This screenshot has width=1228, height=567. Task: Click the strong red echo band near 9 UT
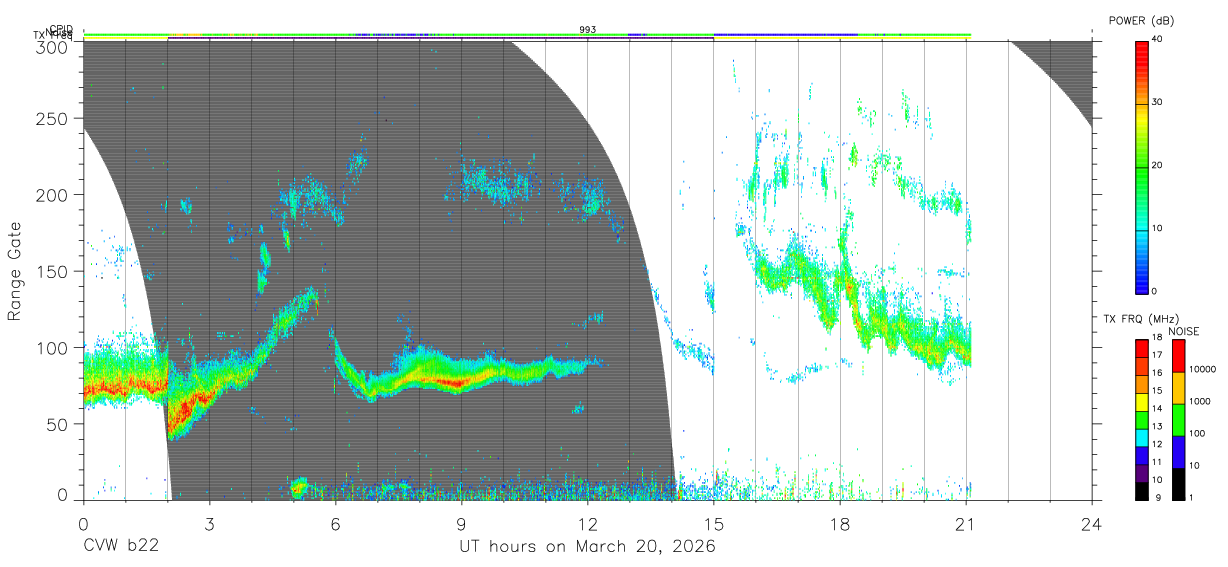tap(455, 382)
